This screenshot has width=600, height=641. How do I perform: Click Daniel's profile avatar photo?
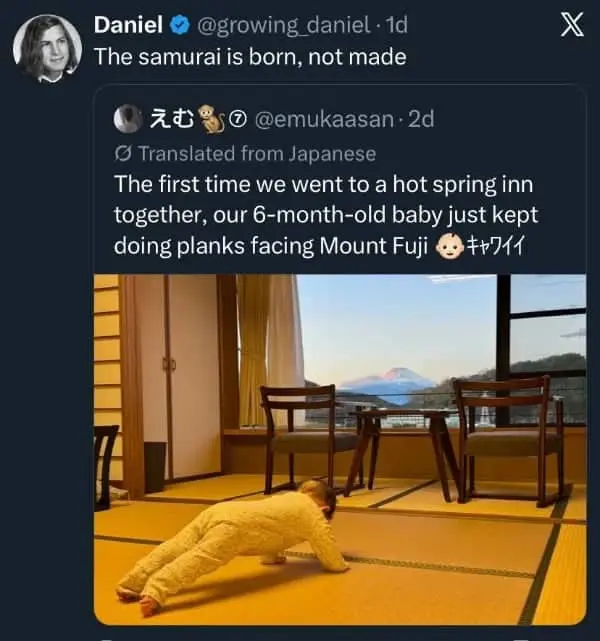tap(47, 46)
